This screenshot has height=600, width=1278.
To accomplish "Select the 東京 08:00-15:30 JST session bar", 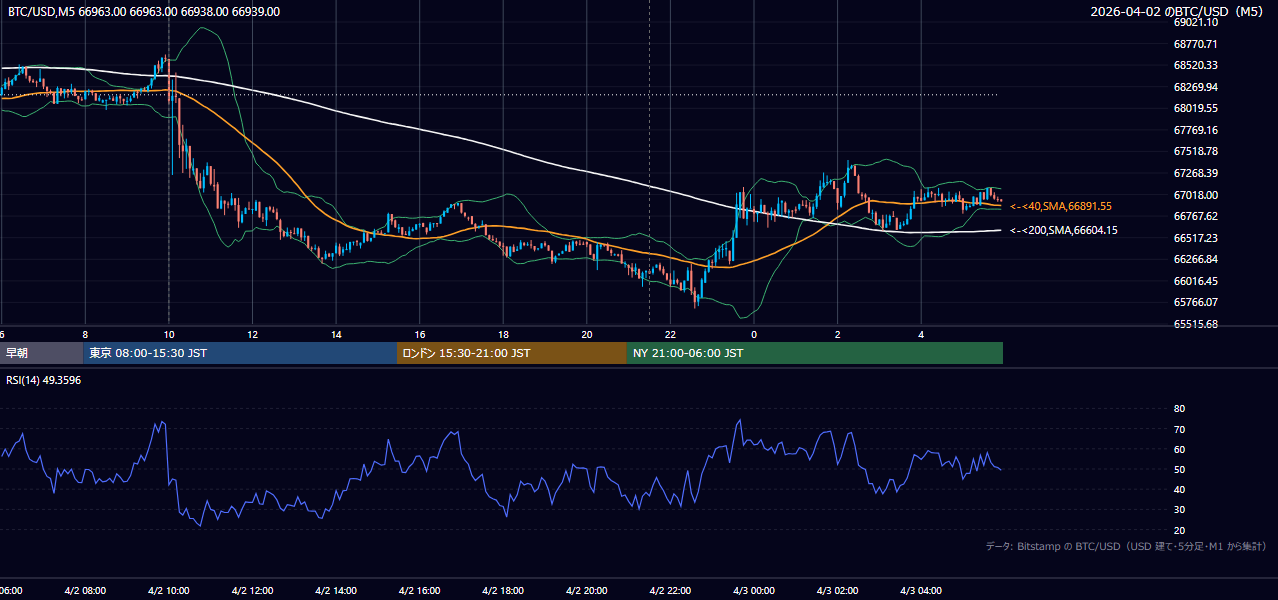I will point(240,353).
